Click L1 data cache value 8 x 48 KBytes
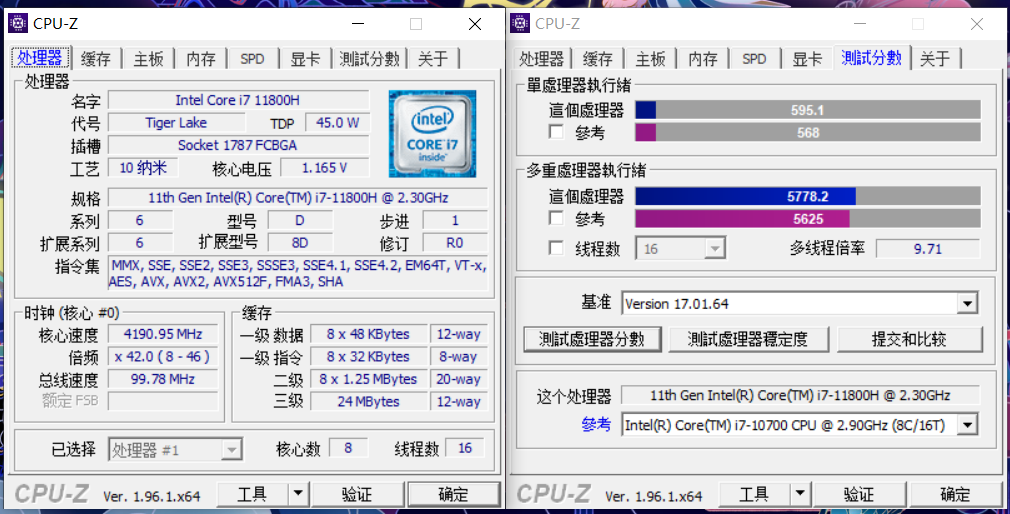This screenshot has width=1010, height=514. pyautogui.click(x=368, y=334)
